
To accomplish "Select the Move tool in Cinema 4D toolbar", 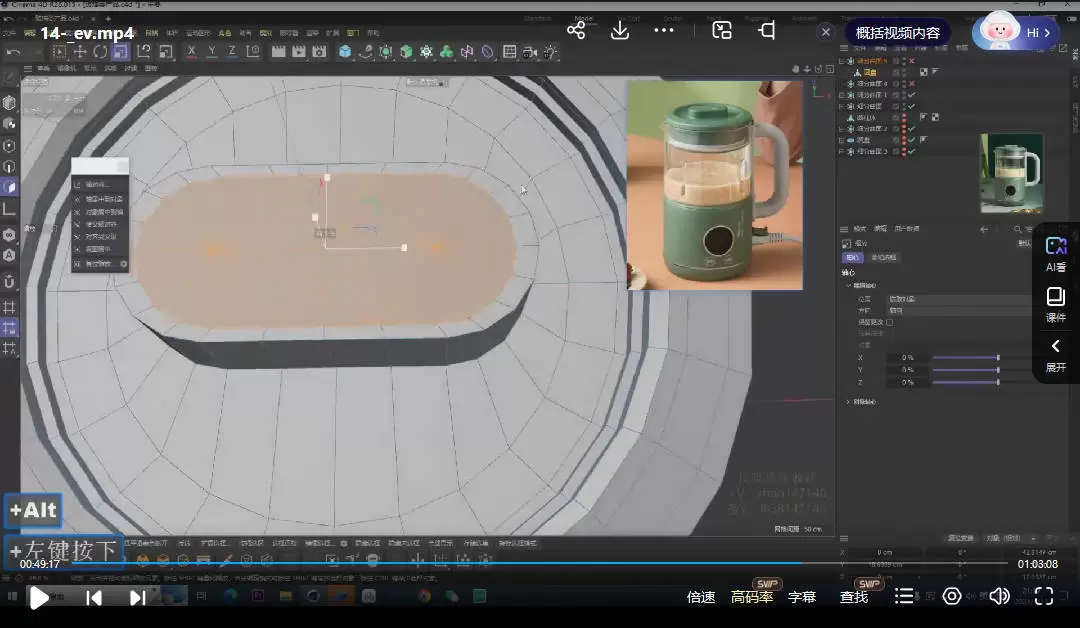I will tap(80, 52).
